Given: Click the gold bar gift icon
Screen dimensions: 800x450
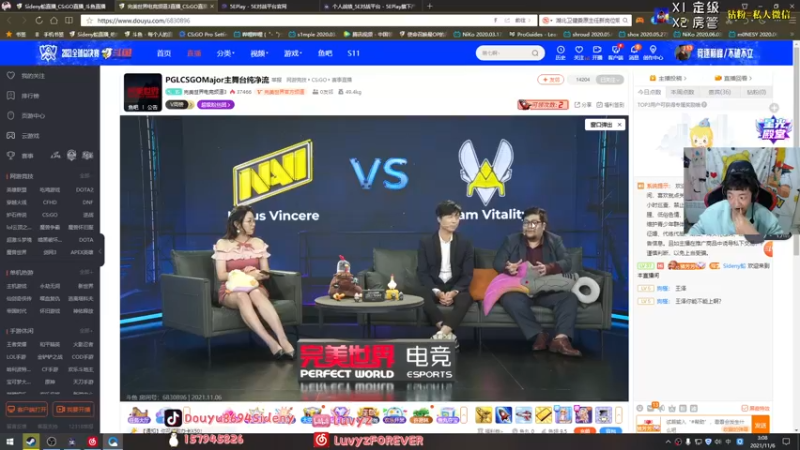Looking at the screenshot, I should pos(543,415).
